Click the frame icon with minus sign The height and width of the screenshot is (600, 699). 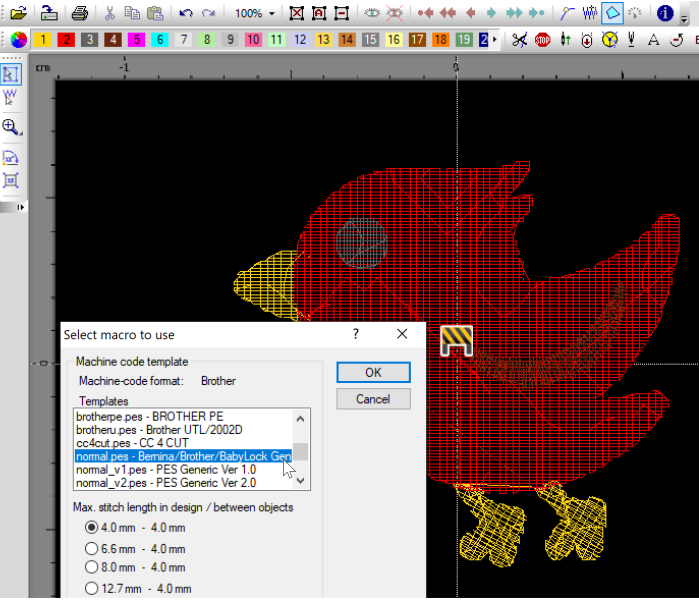(341, 13)
